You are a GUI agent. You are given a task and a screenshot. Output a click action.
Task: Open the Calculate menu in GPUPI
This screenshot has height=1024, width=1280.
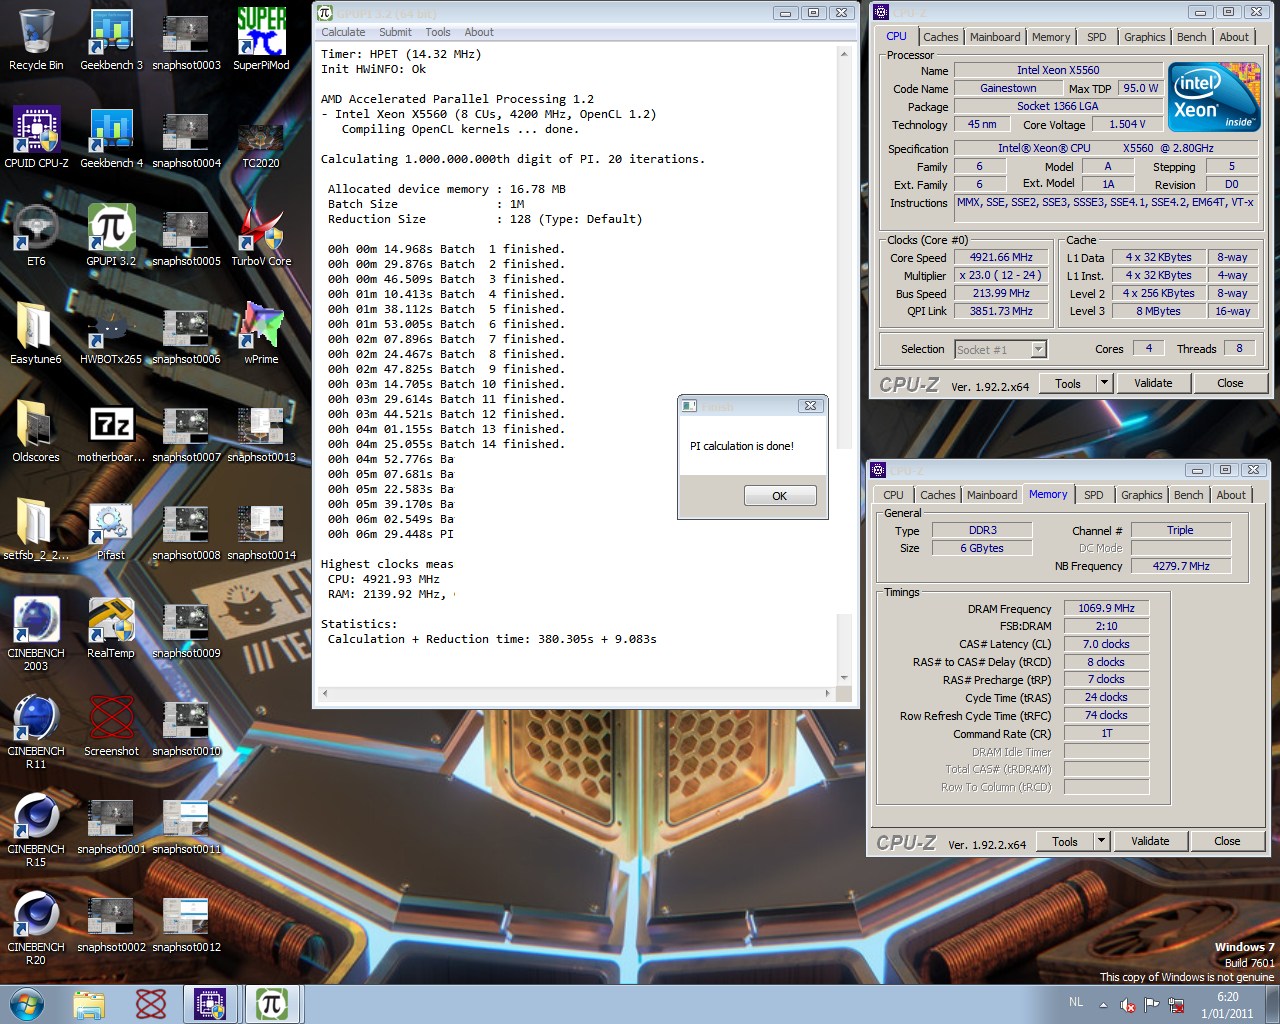click(343, 32)
